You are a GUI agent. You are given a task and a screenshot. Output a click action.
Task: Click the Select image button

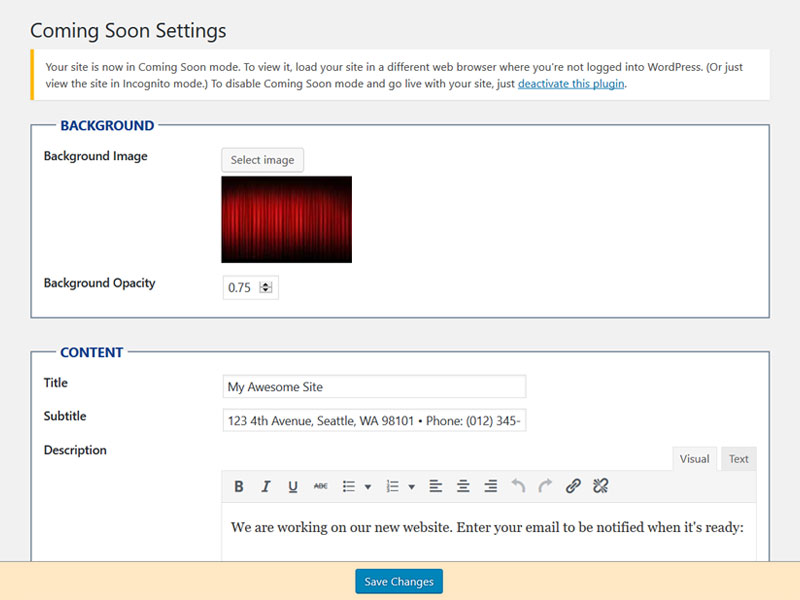coord(262,160)
